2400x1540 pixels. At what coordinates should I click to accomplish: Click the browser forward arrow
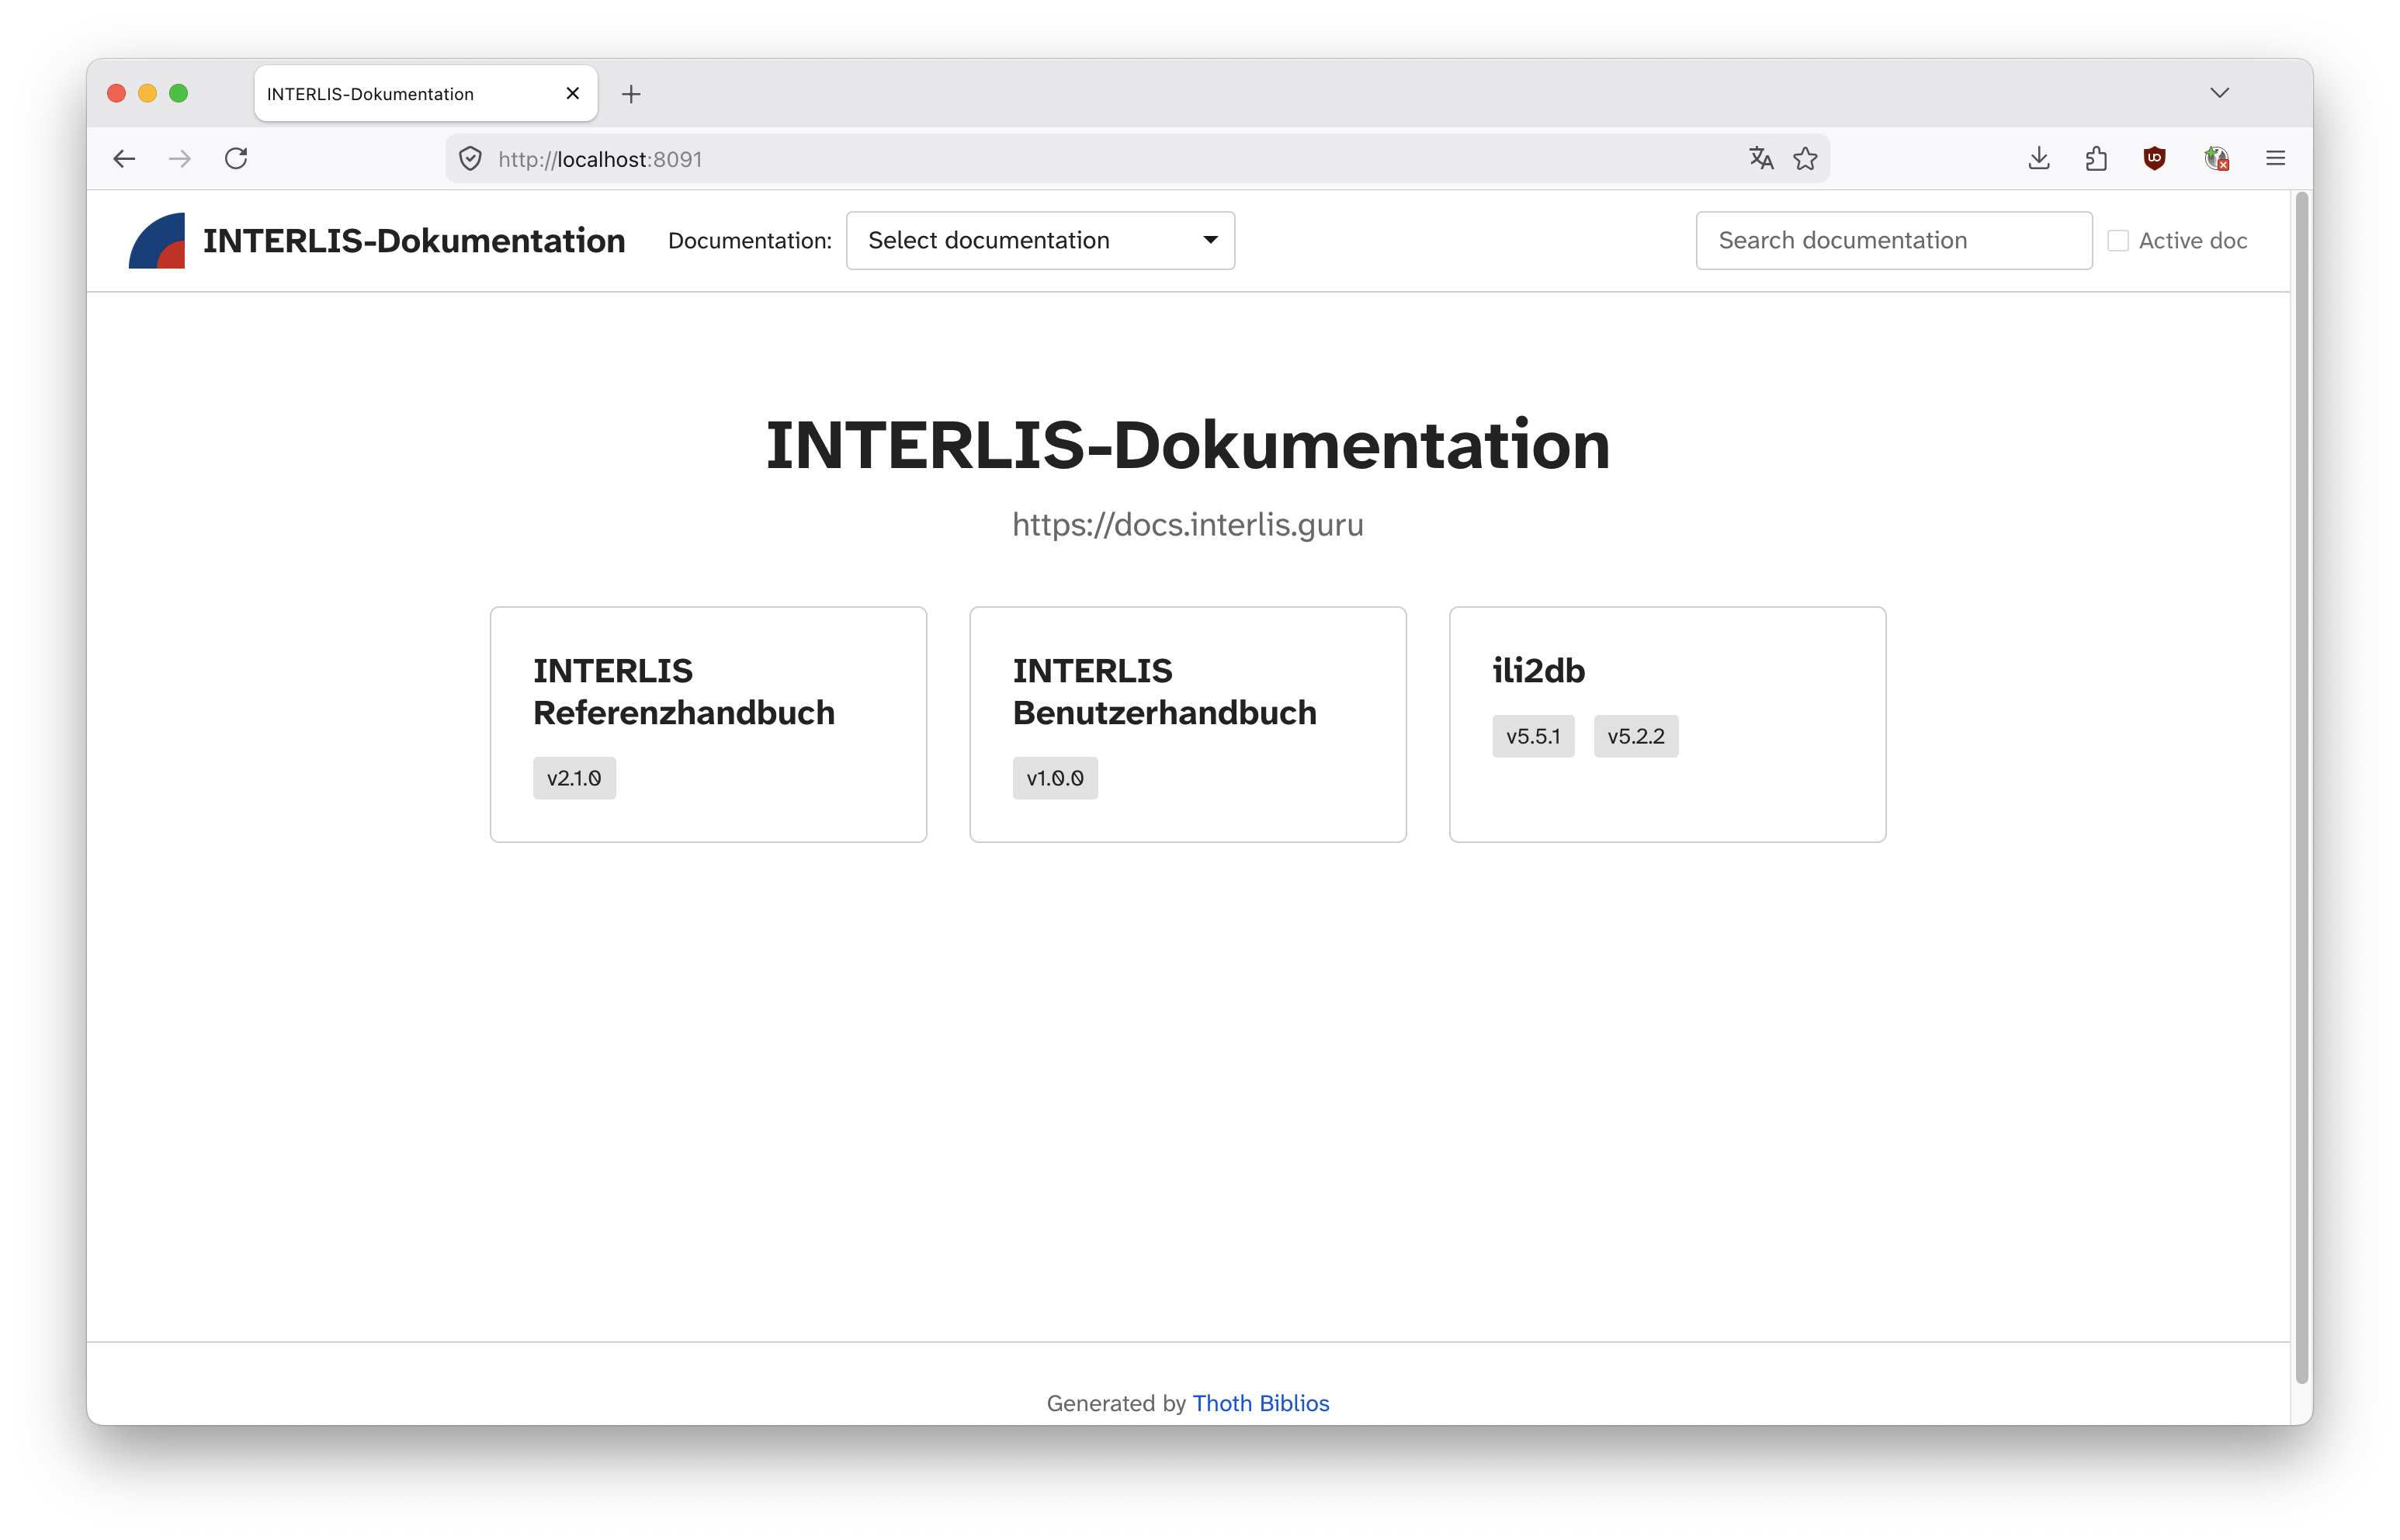click(x=180, y=158)
